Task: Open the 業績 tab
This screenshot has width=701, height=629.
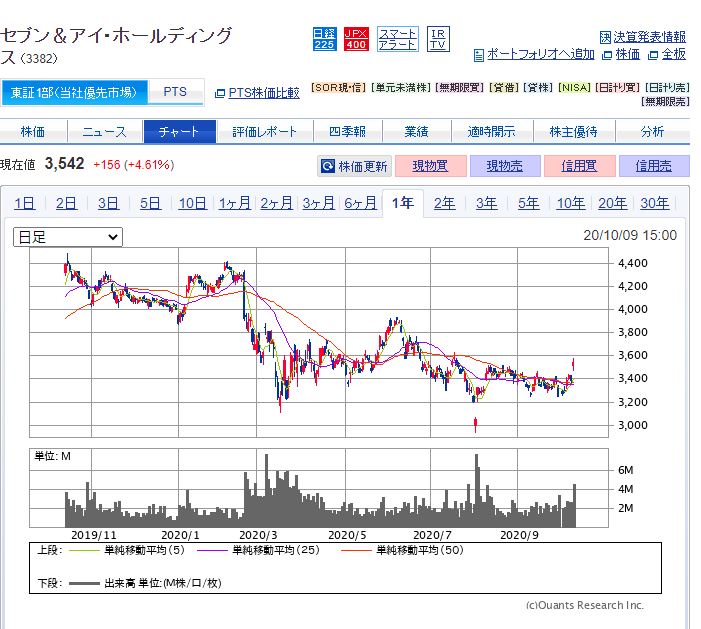Action: (x=416, y=131)
